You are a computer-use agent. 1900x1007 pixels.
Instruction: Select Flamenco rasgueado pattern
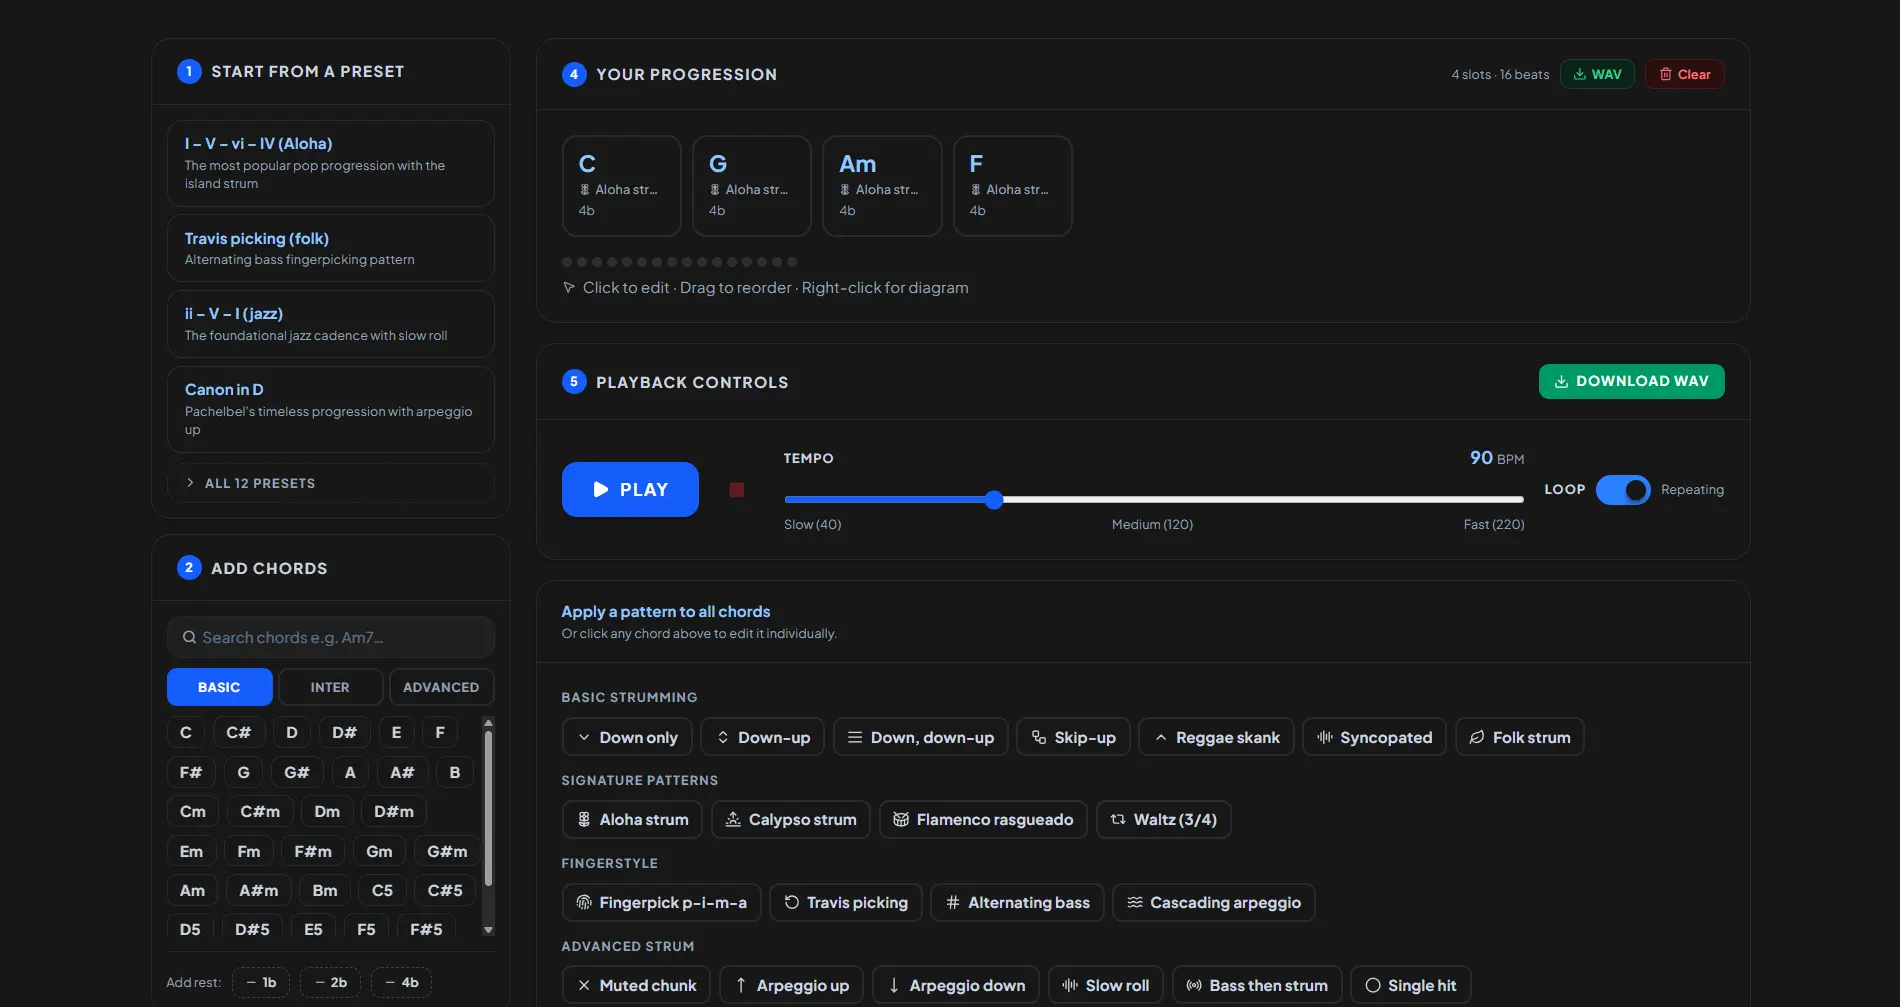pyautogui.click(x=983, y=820)
